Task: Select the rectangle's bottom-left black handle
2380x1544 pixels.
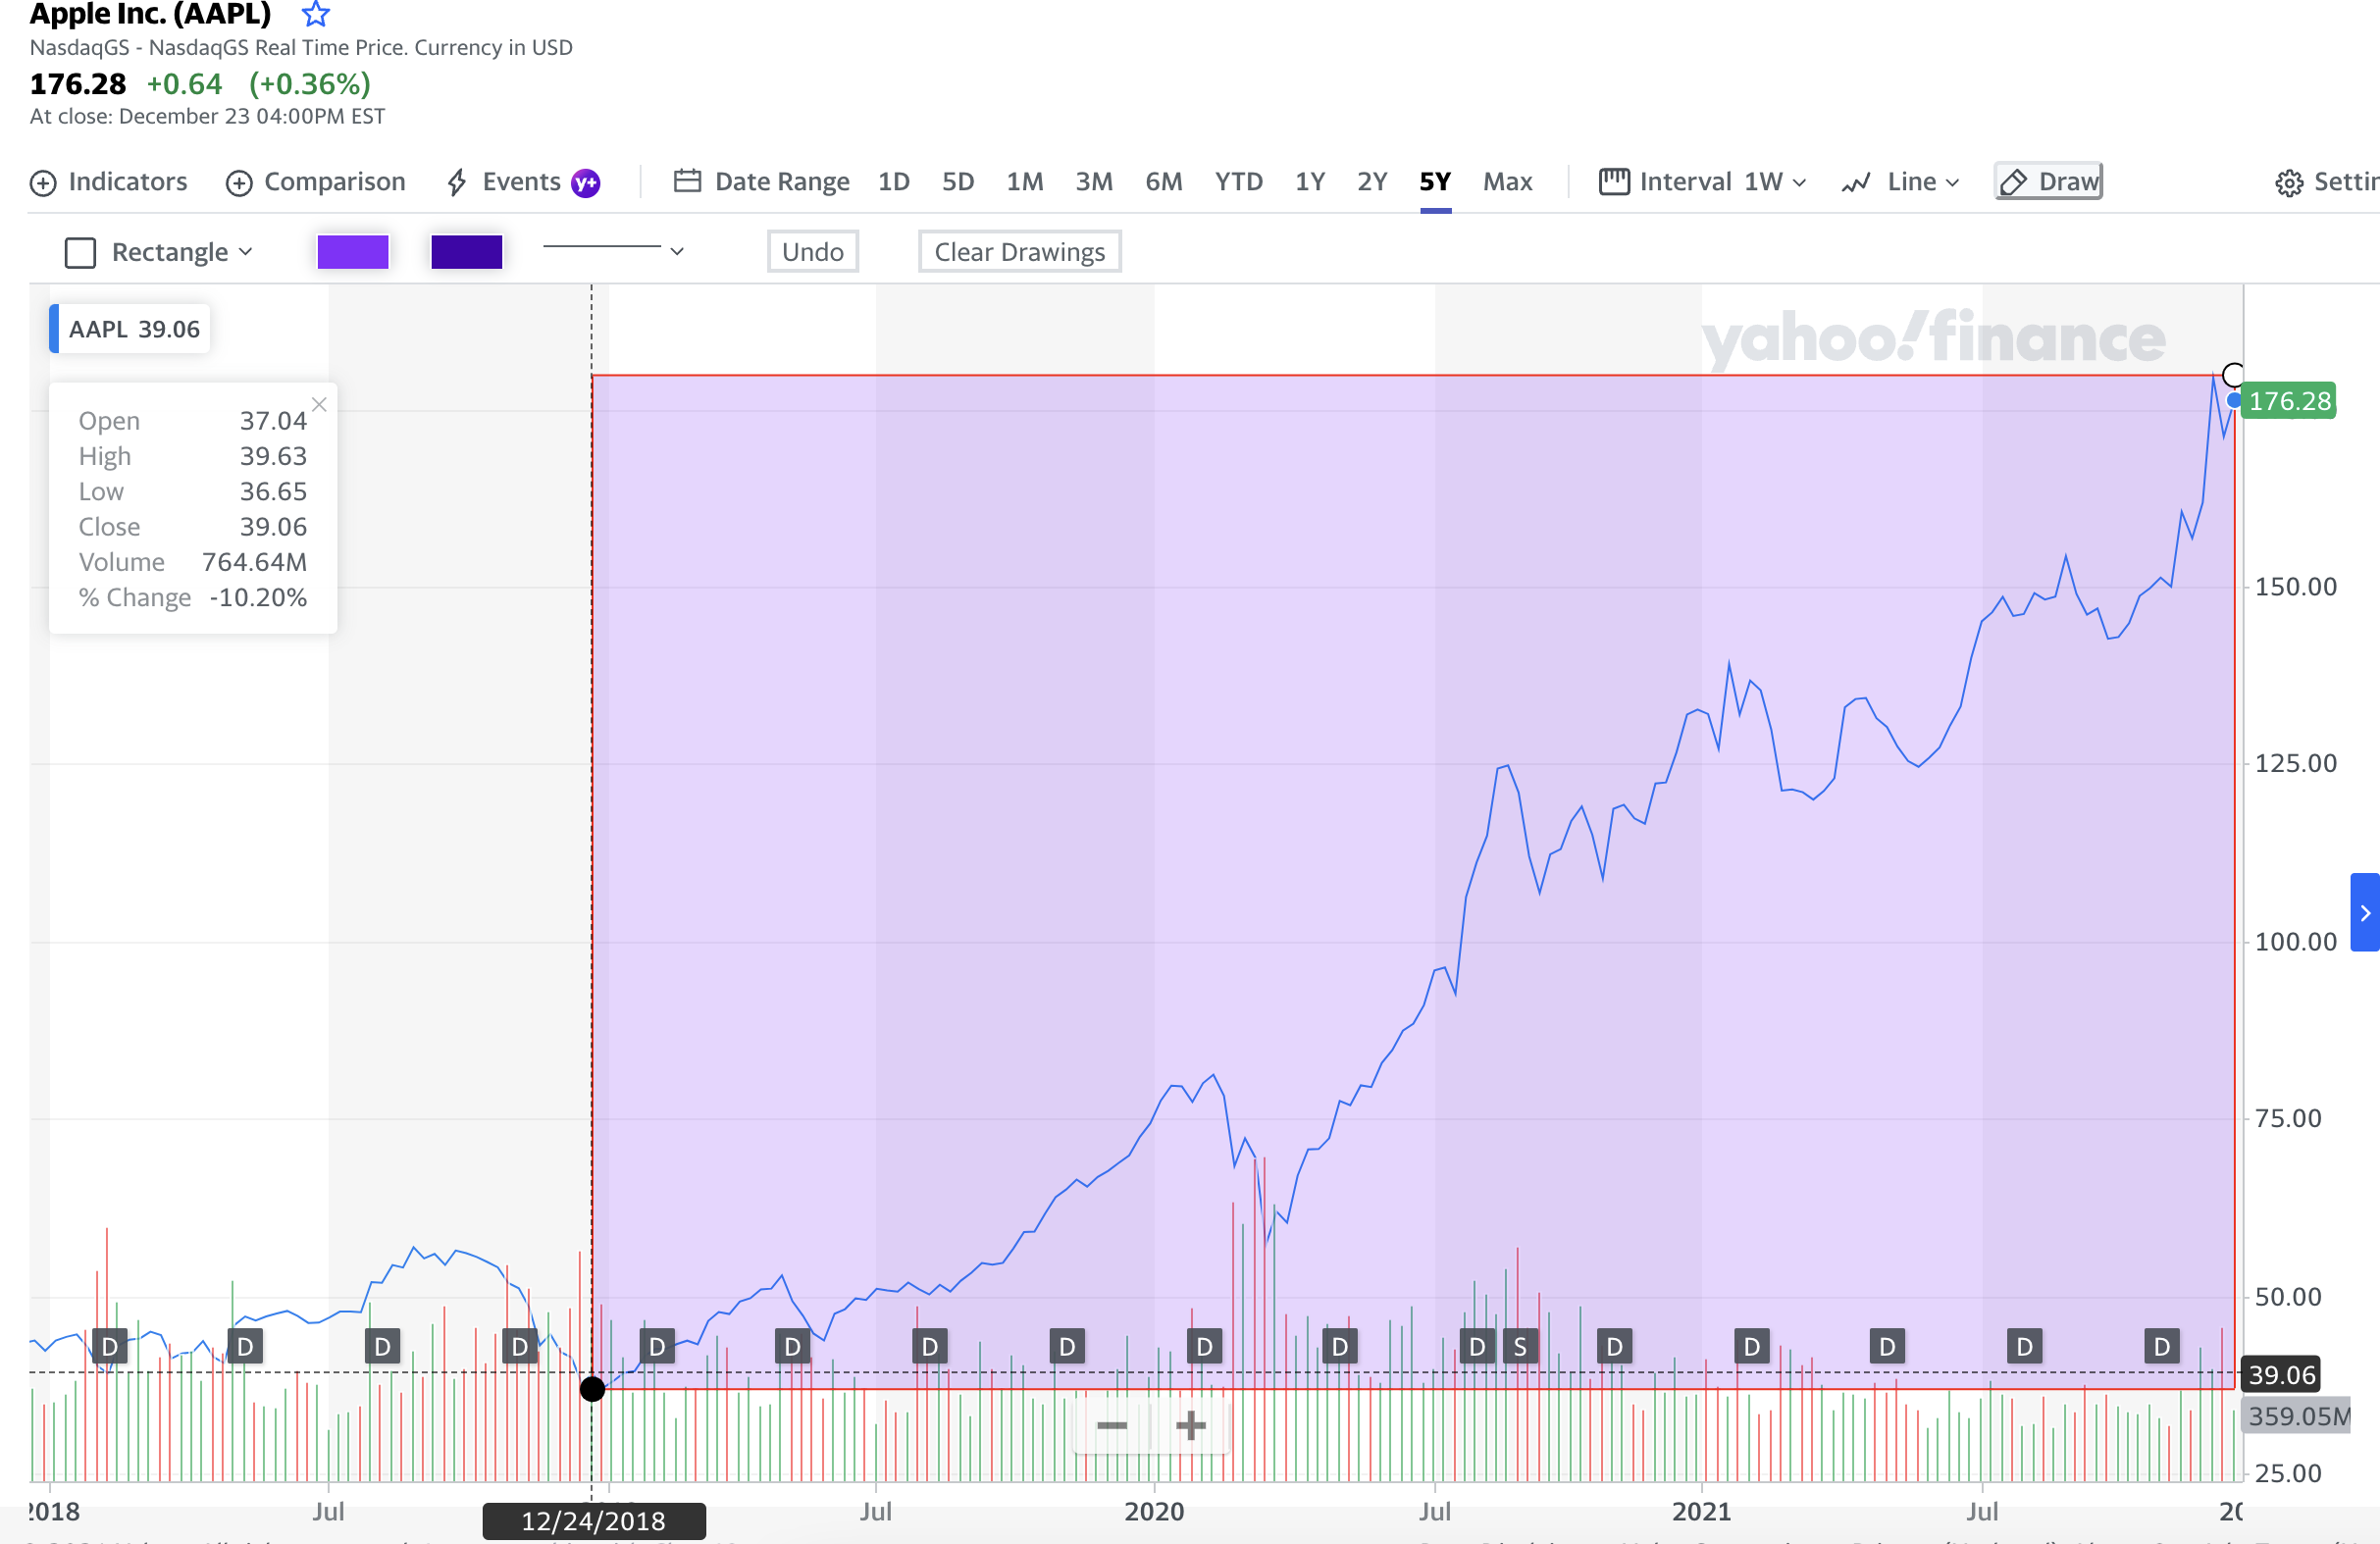Action: point(592,1389)
